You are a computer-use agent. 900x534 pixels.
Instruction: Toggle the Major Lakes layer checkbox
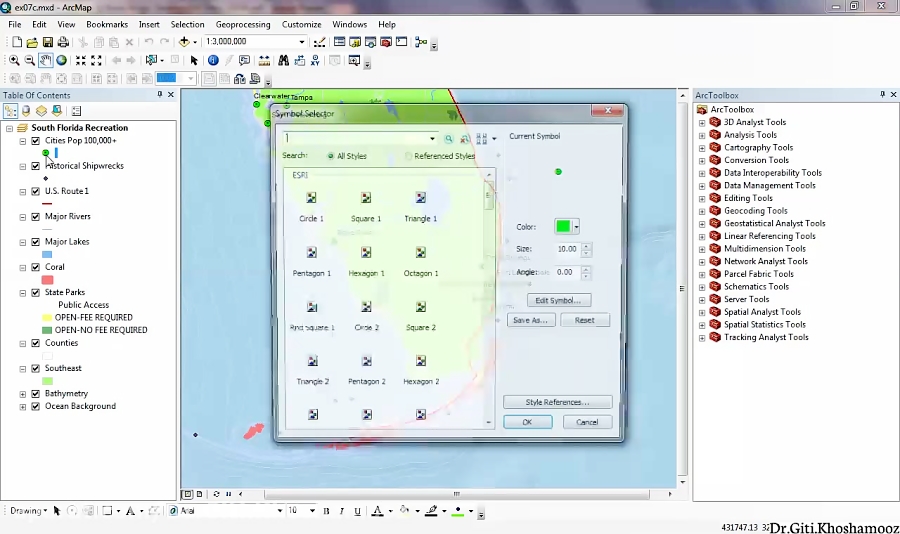click(36, 242)
